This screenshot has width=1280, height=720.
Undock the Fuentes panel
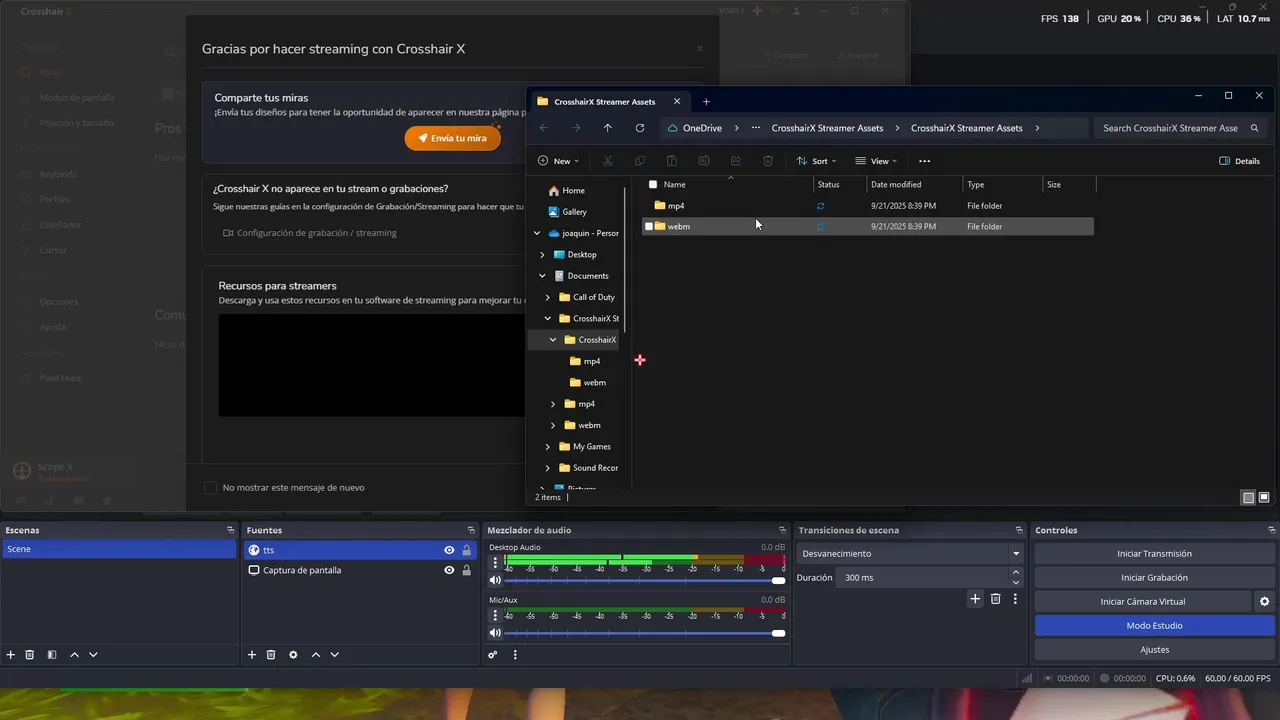471,530
